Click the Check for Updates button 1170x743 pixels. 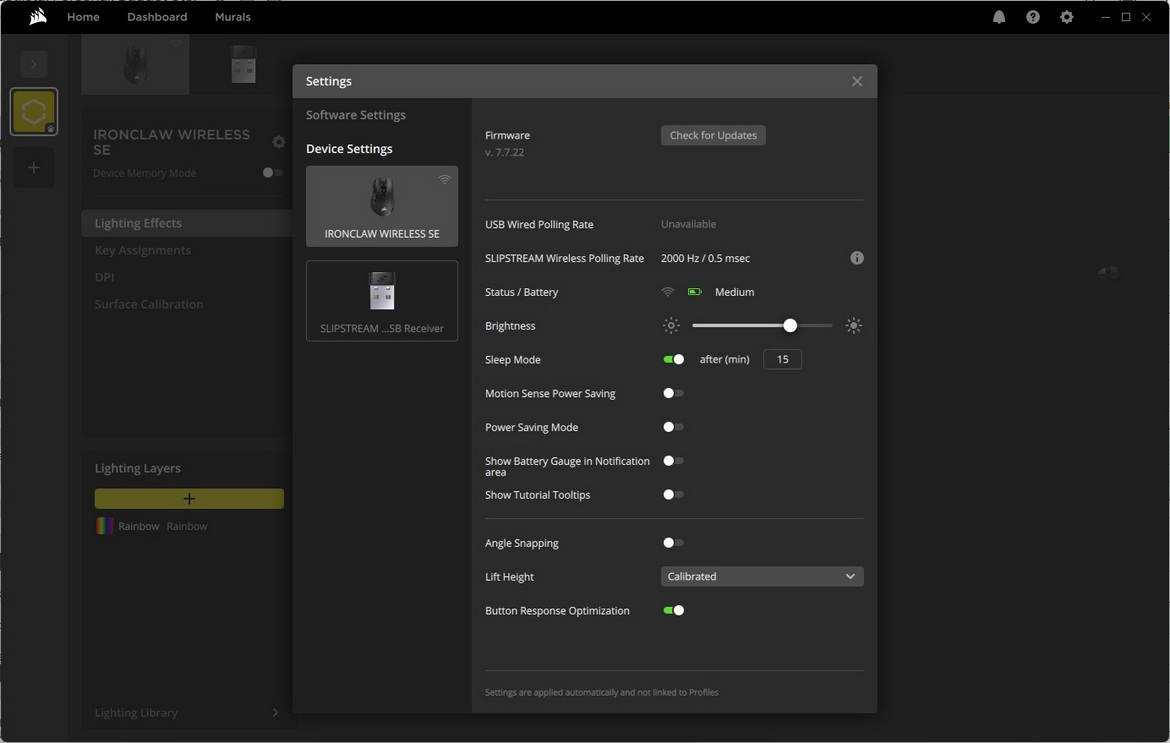click(x=713, y=135)
